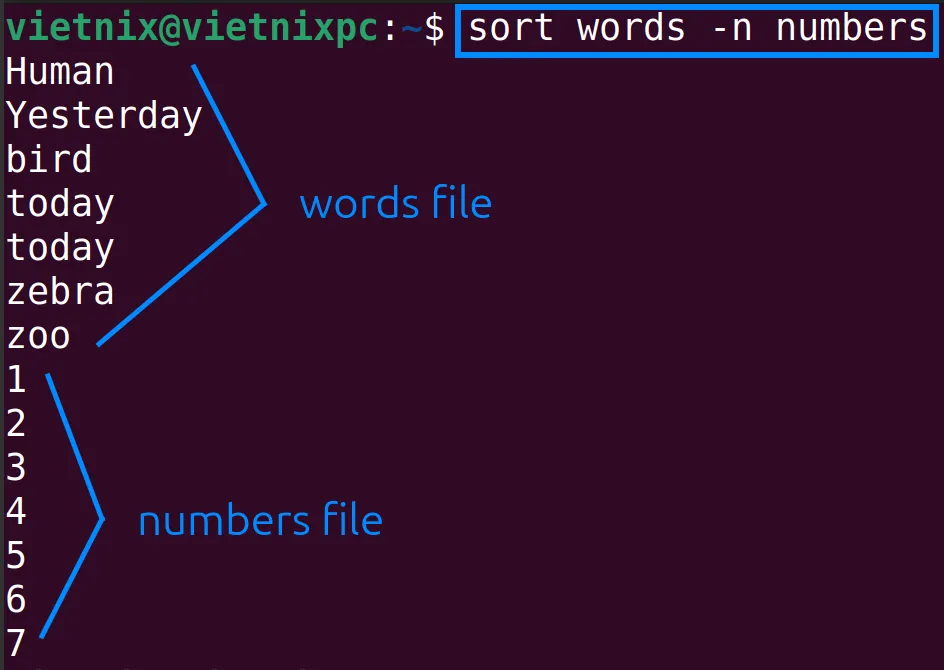Click the output line showing 4
This screenshot has height=670, width=944.
point(16,511)
